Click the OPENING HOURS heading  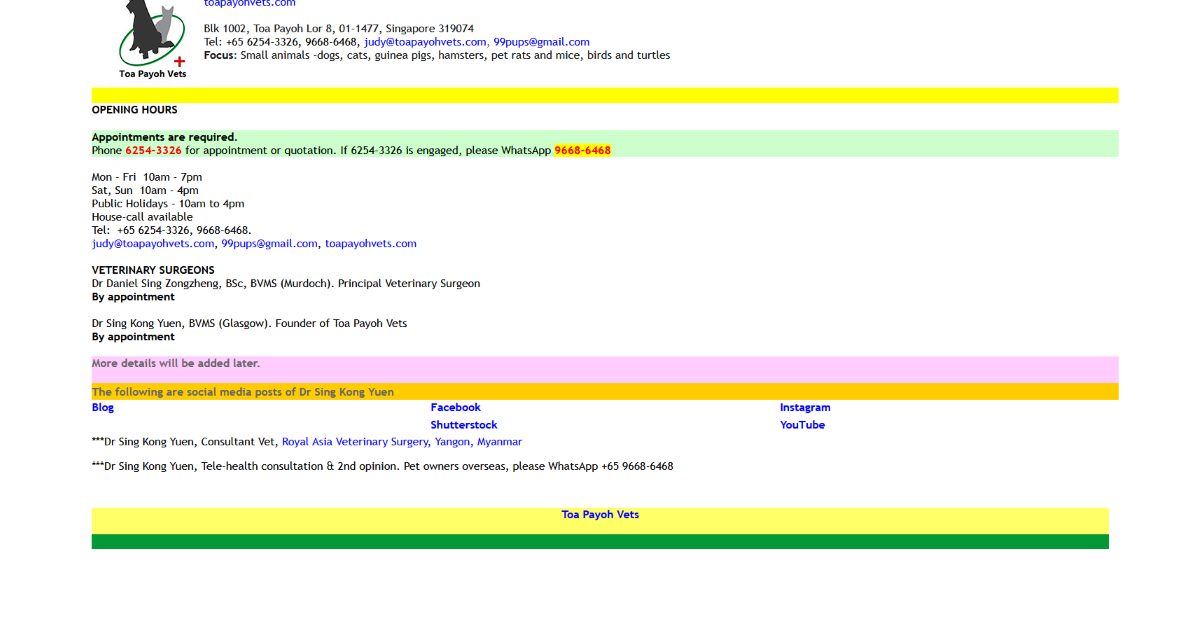point(135,110)
